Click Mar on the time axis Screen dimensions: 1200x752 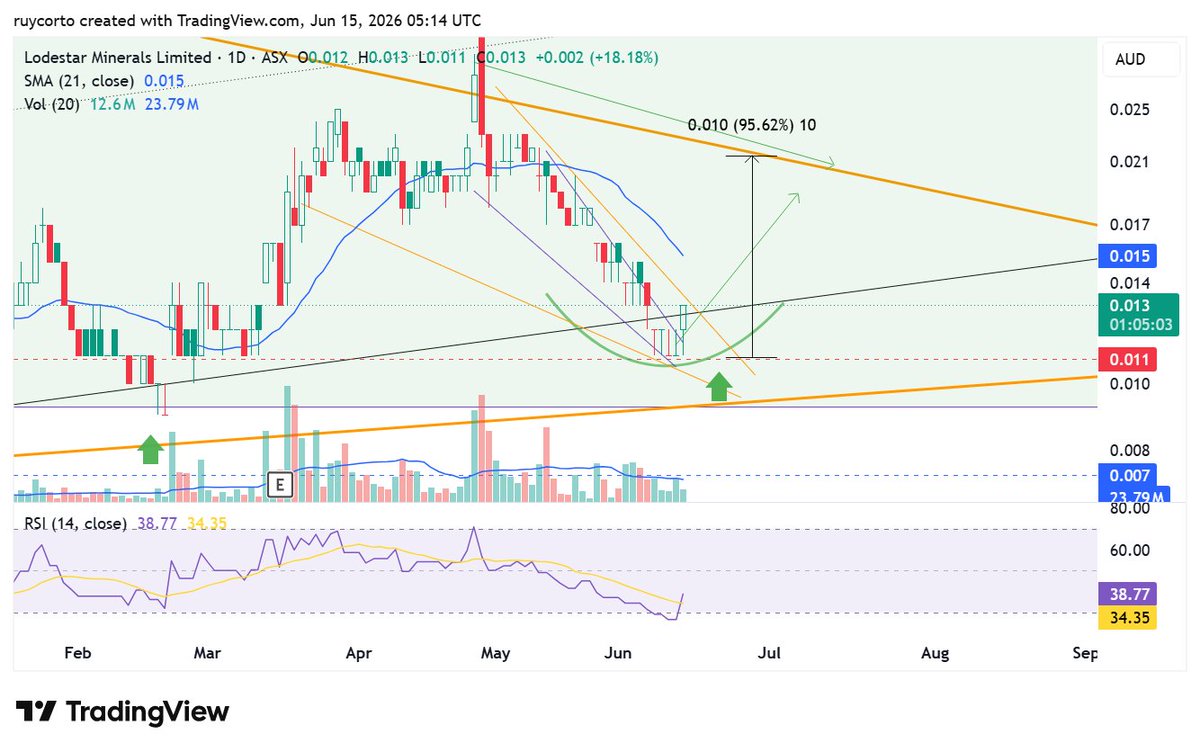[x=207, y=654]
